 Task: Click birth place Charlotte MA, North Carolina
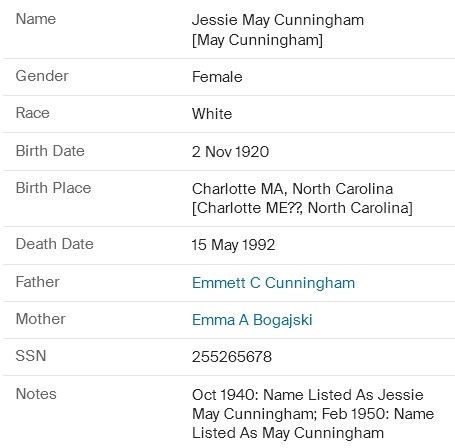(292, 189)
